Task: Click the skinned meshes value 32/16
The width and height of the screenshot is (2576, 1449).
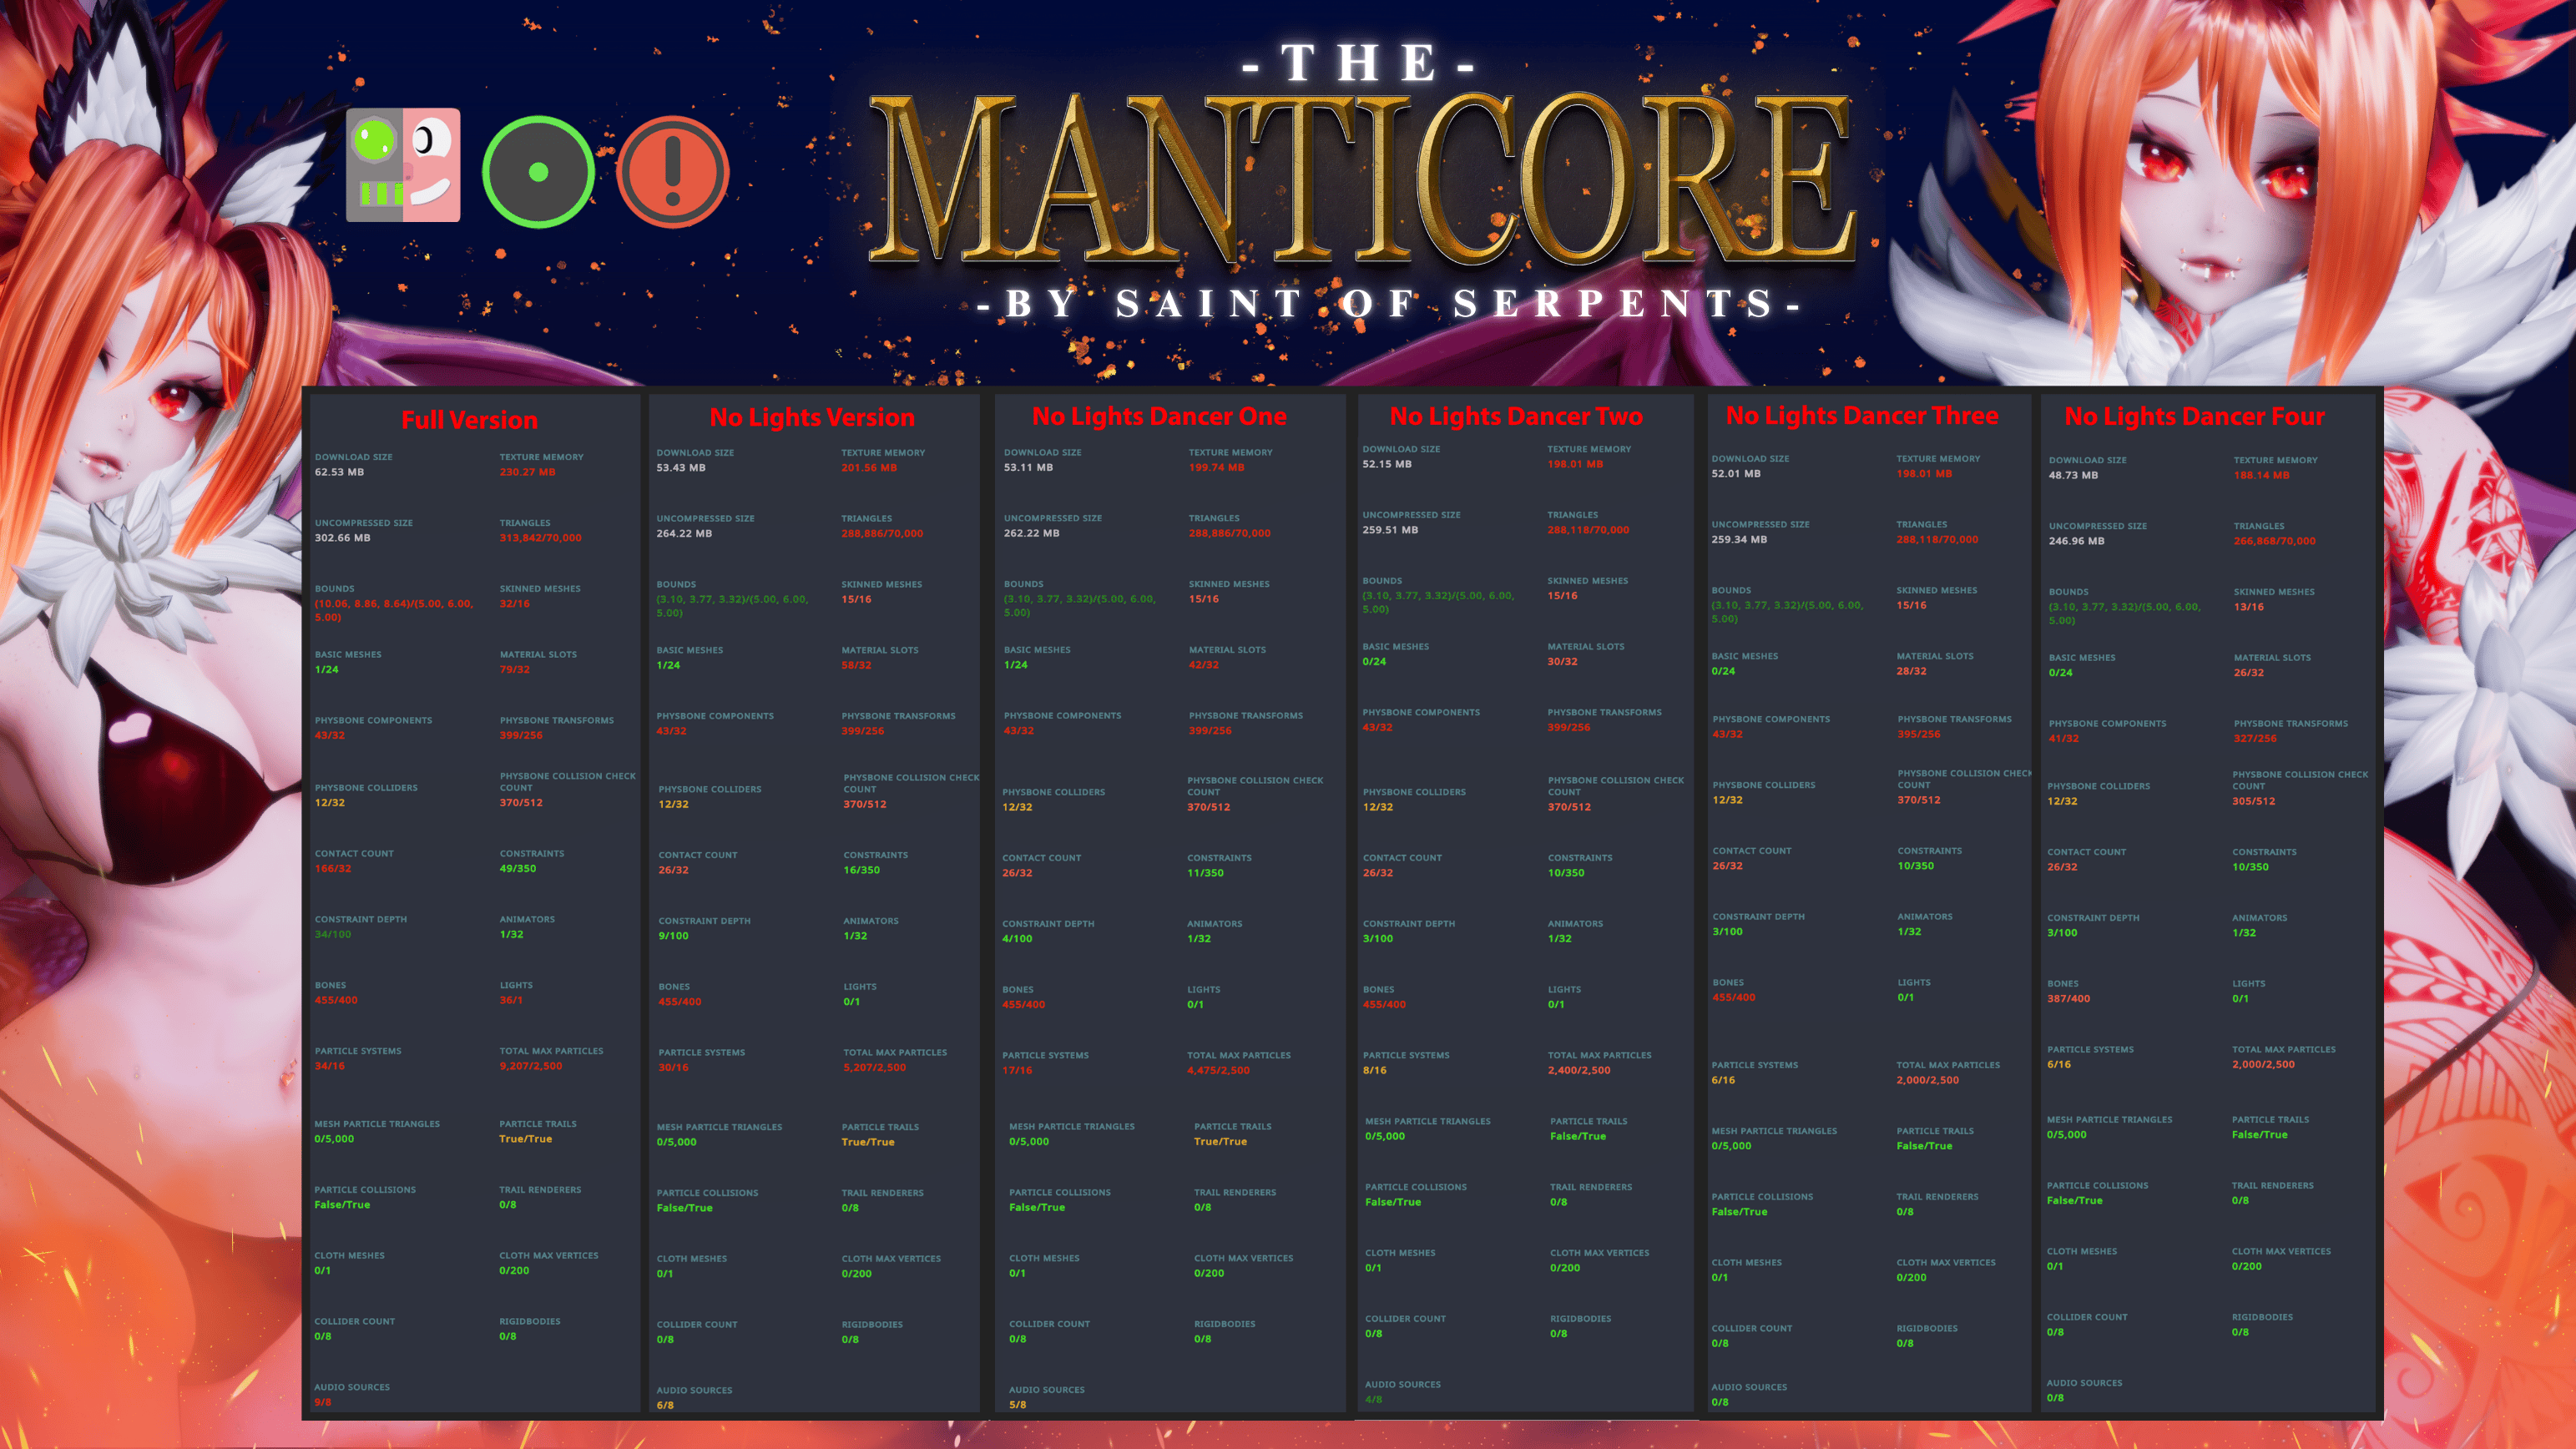Action: click(x=514, y=604)
